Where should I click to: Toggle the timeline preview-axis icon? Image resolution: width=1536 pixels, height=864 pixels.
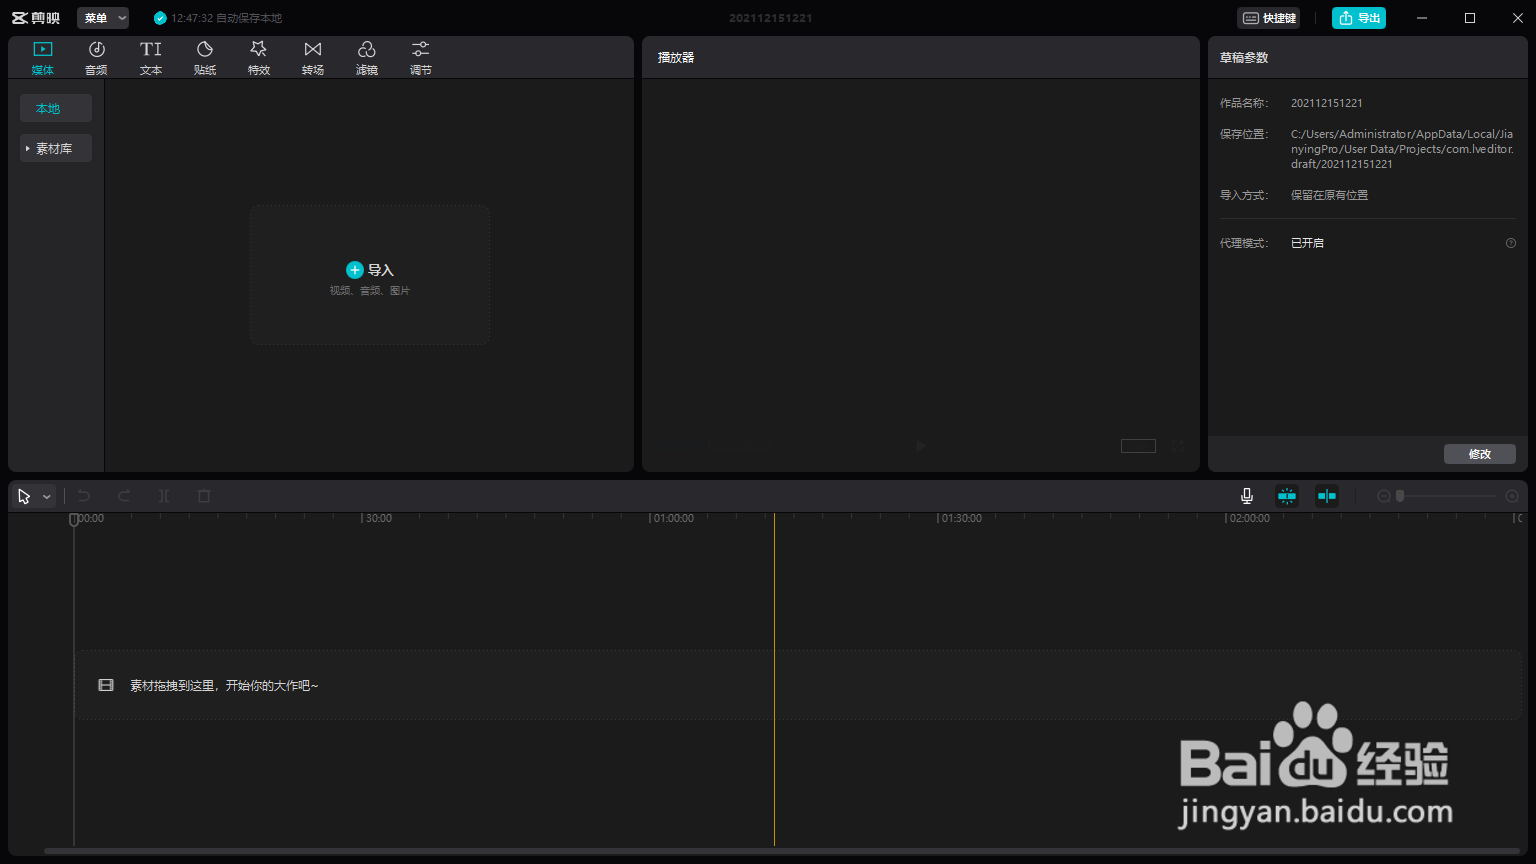pyautogui.click(x=1327, y=496)
